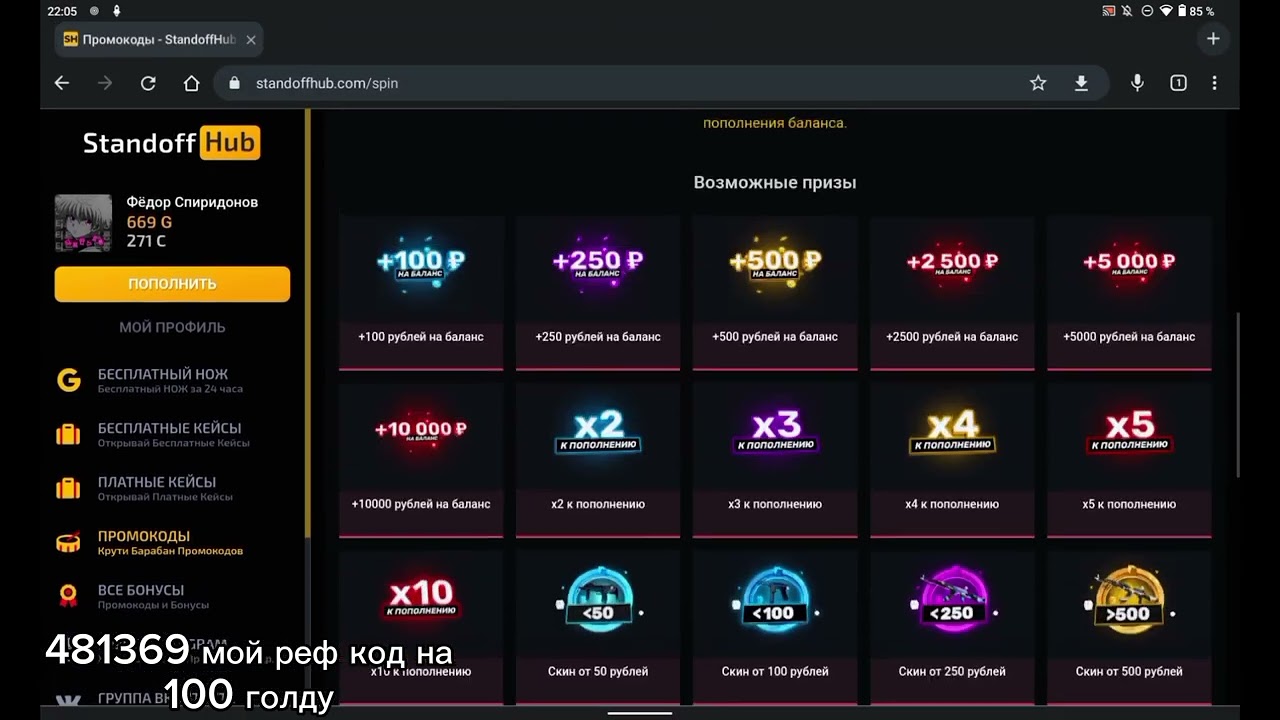The height and width of the screenshot is (720, 1280).
Task: Click the <250 skin prize badge
Action: [952, 602]
